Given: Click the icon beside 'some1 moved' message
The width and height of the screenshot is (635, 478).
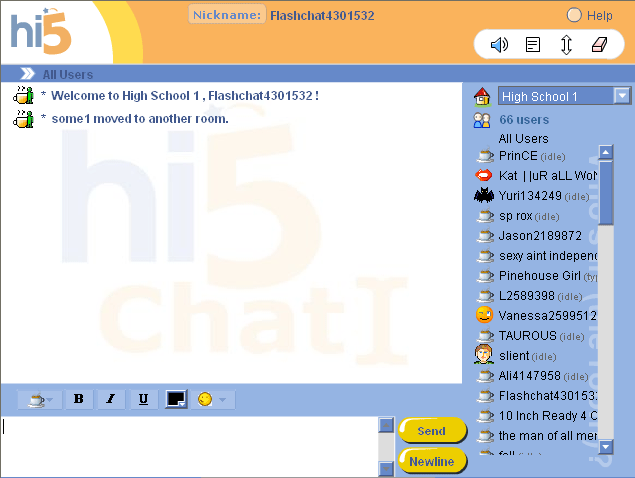Looking at the screenshot, I should [x=23, y=119].
